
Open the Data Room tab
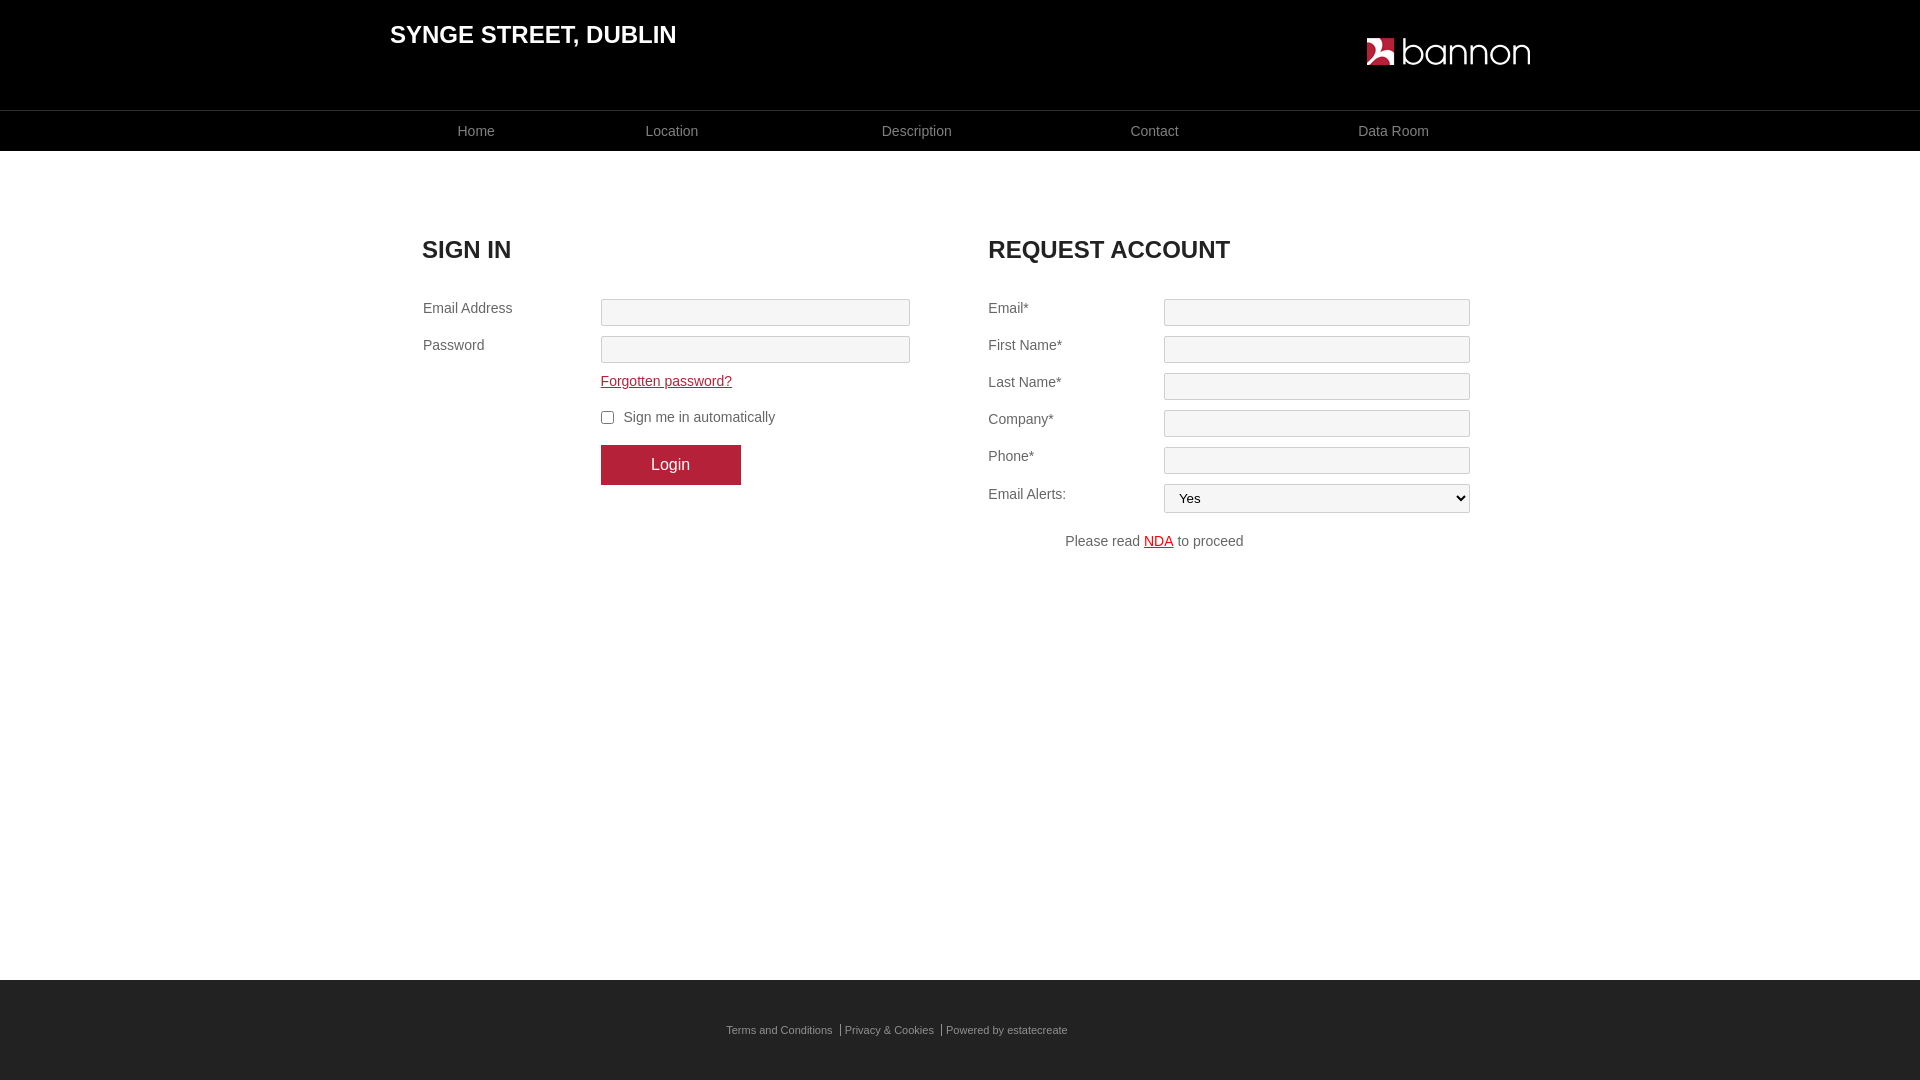pos(1393,131)
